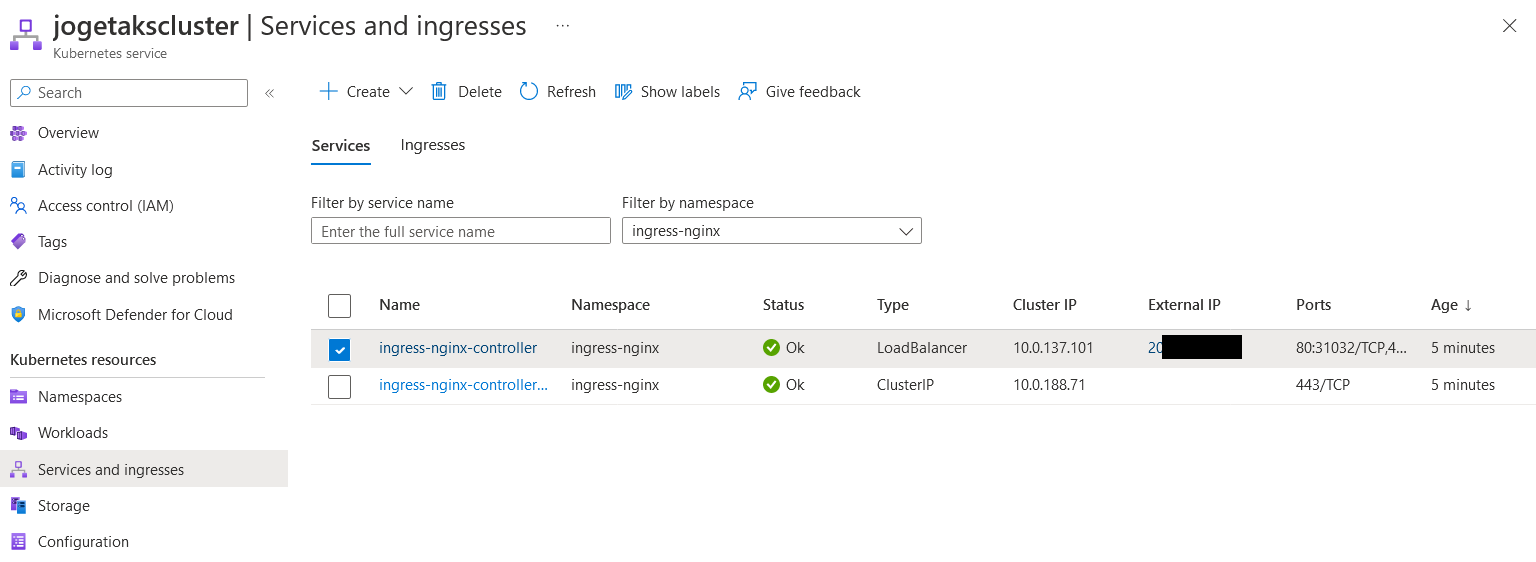Open the ingress-nginx-controller service link
The width and height of the screenshot is (1536, 562).
[x=458, y=349]
